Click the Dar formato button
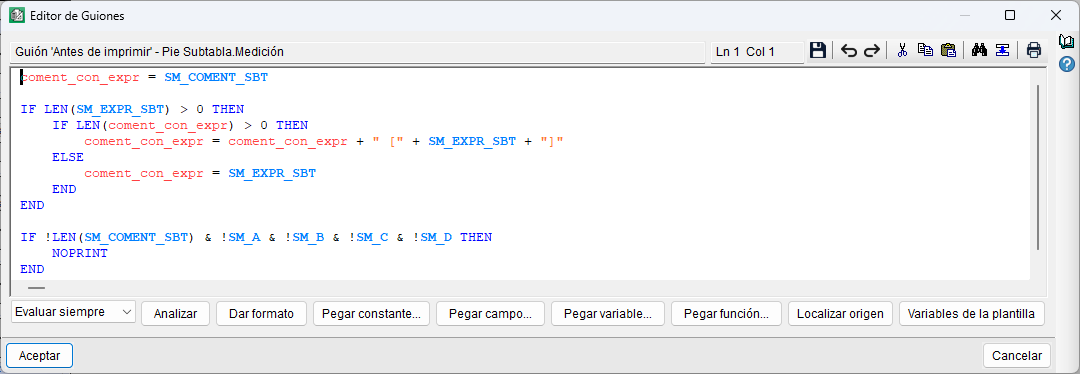The image size is (1080, 374). 262,313
